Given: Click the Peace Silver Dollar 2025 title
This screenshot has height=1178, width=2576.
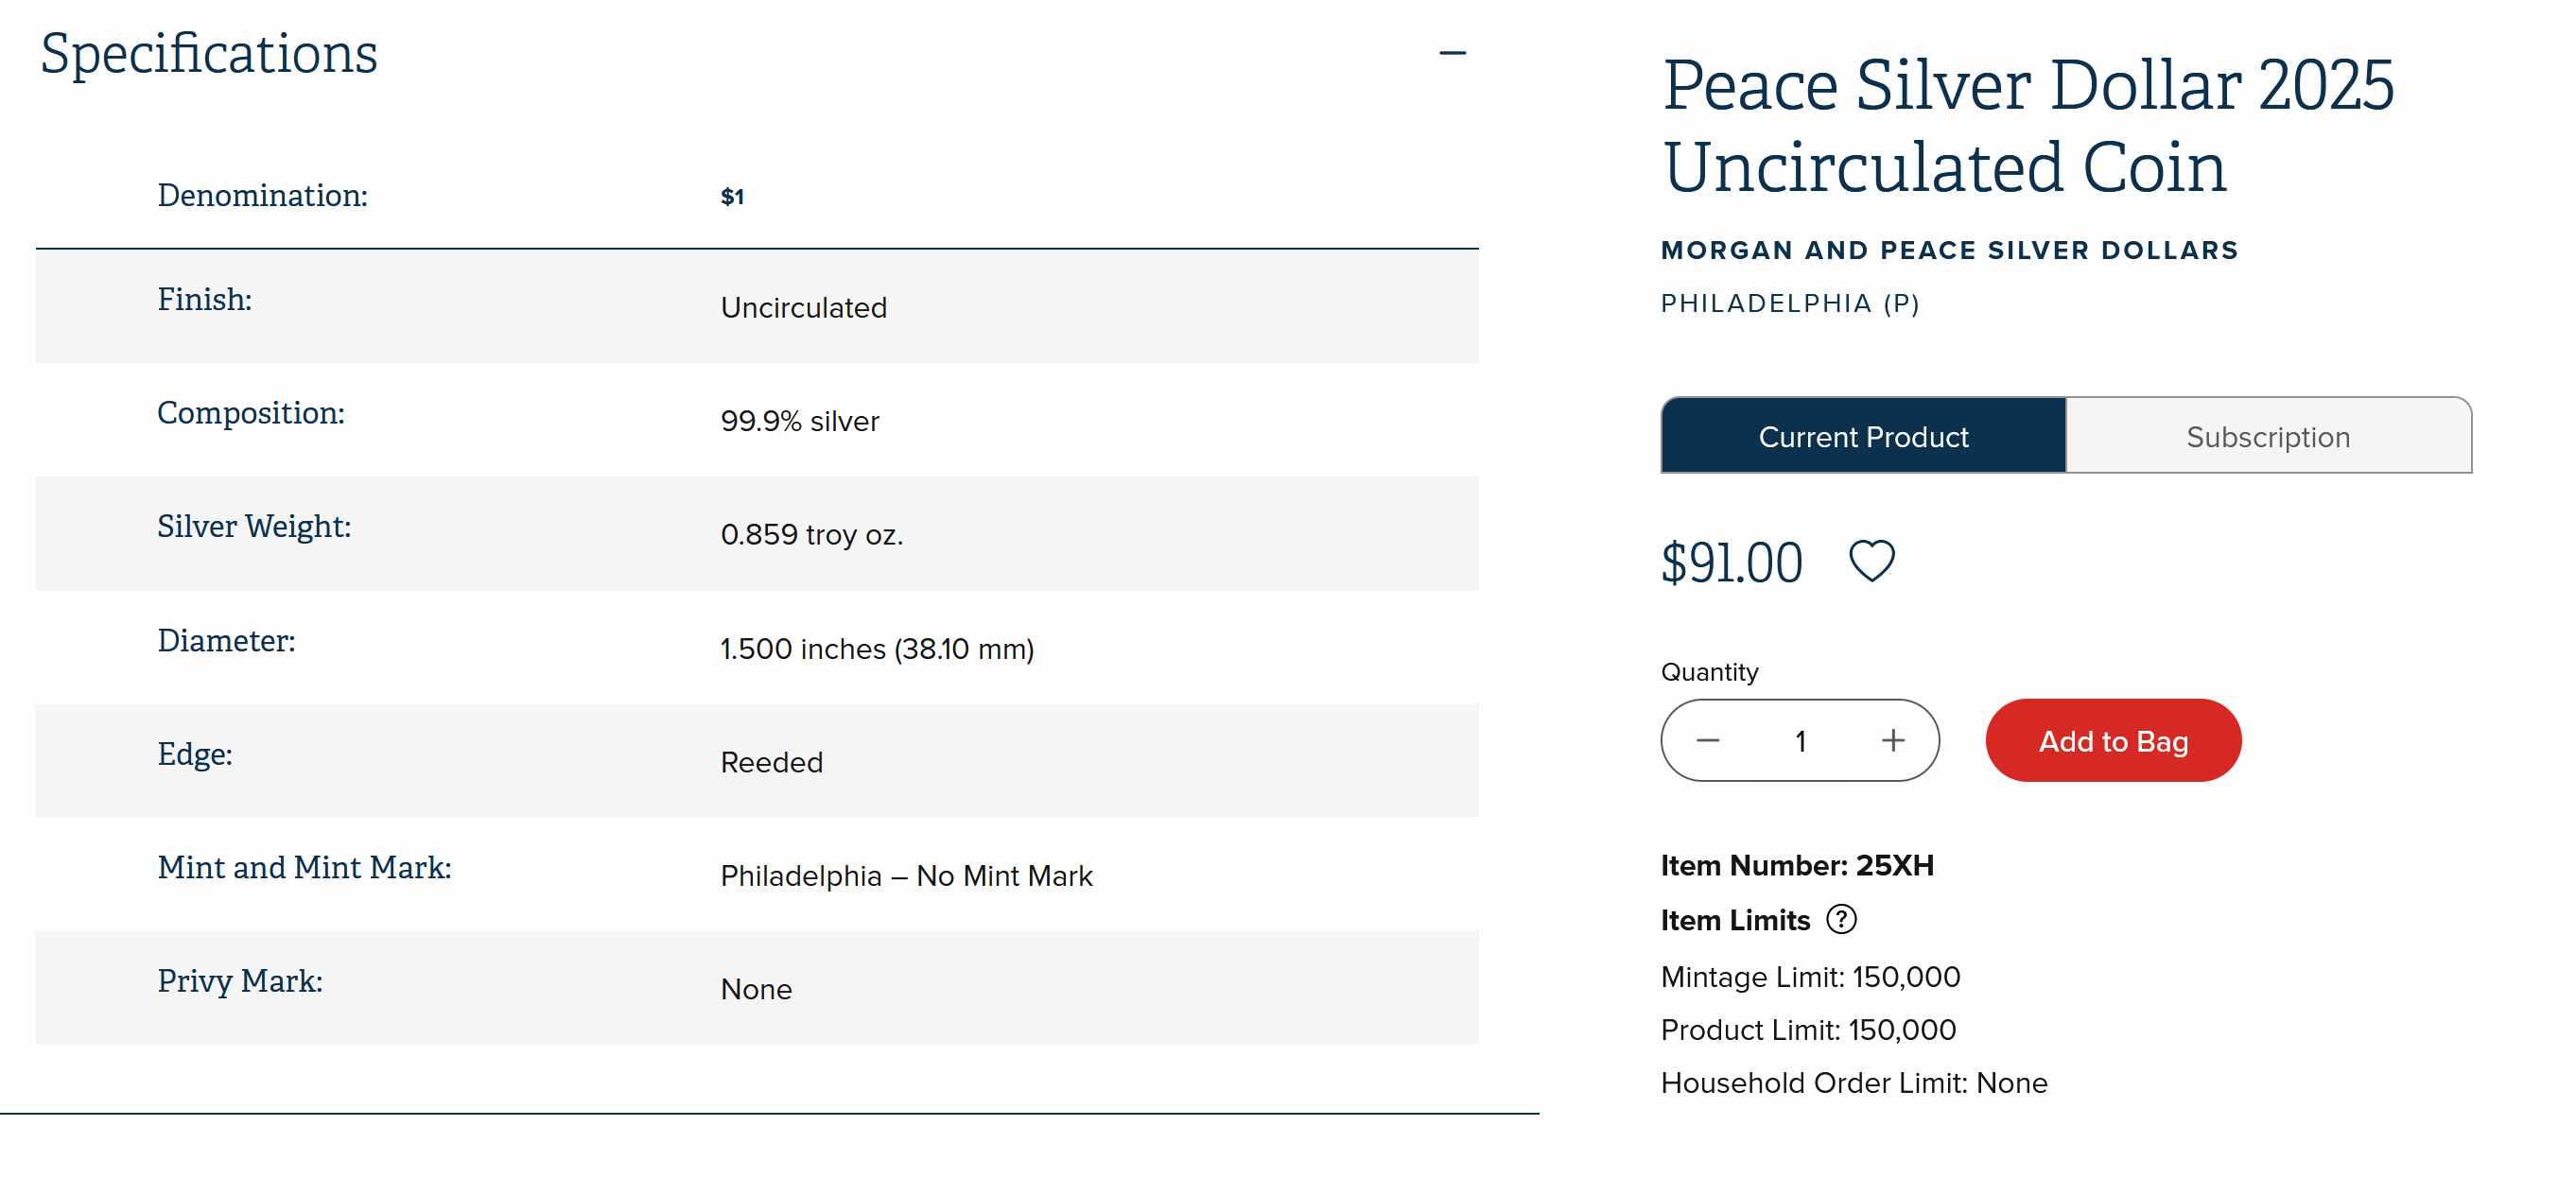Looking at the screenshot, I should [x=2027, y=125].
